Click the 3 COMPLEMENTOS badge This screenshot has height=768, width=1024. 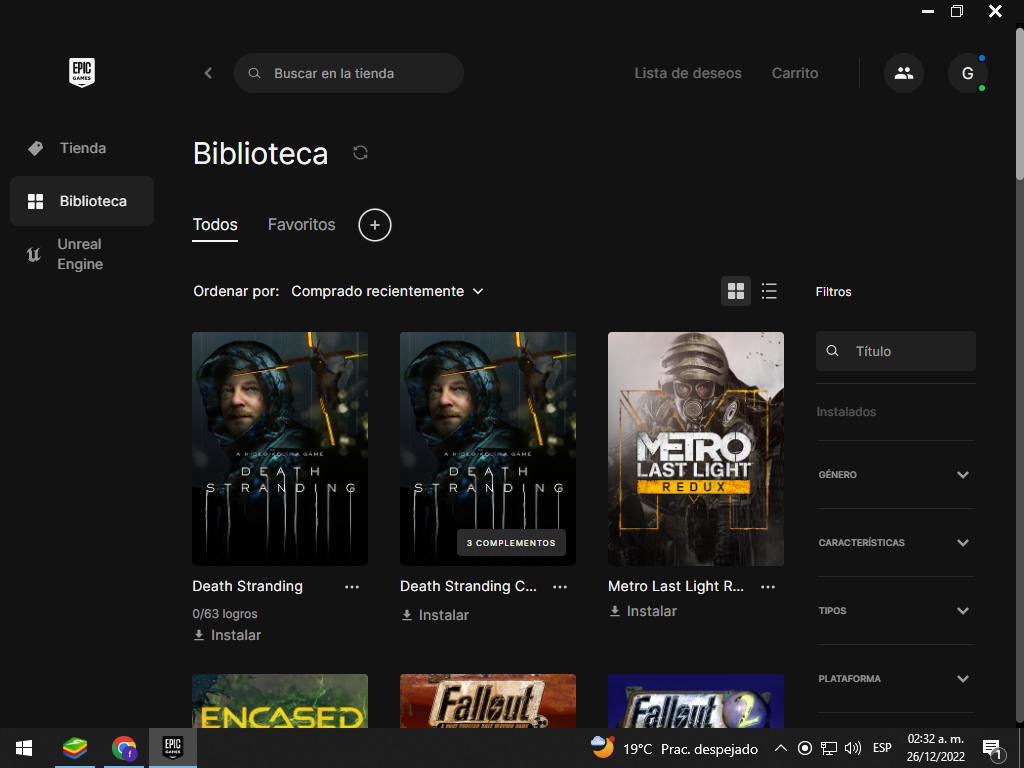tap(511, 543)
